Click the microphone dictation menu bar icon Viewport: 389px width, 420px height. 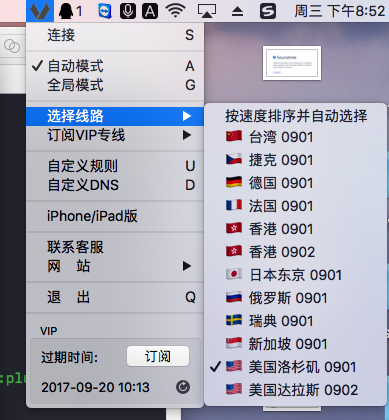coord(128,11)
